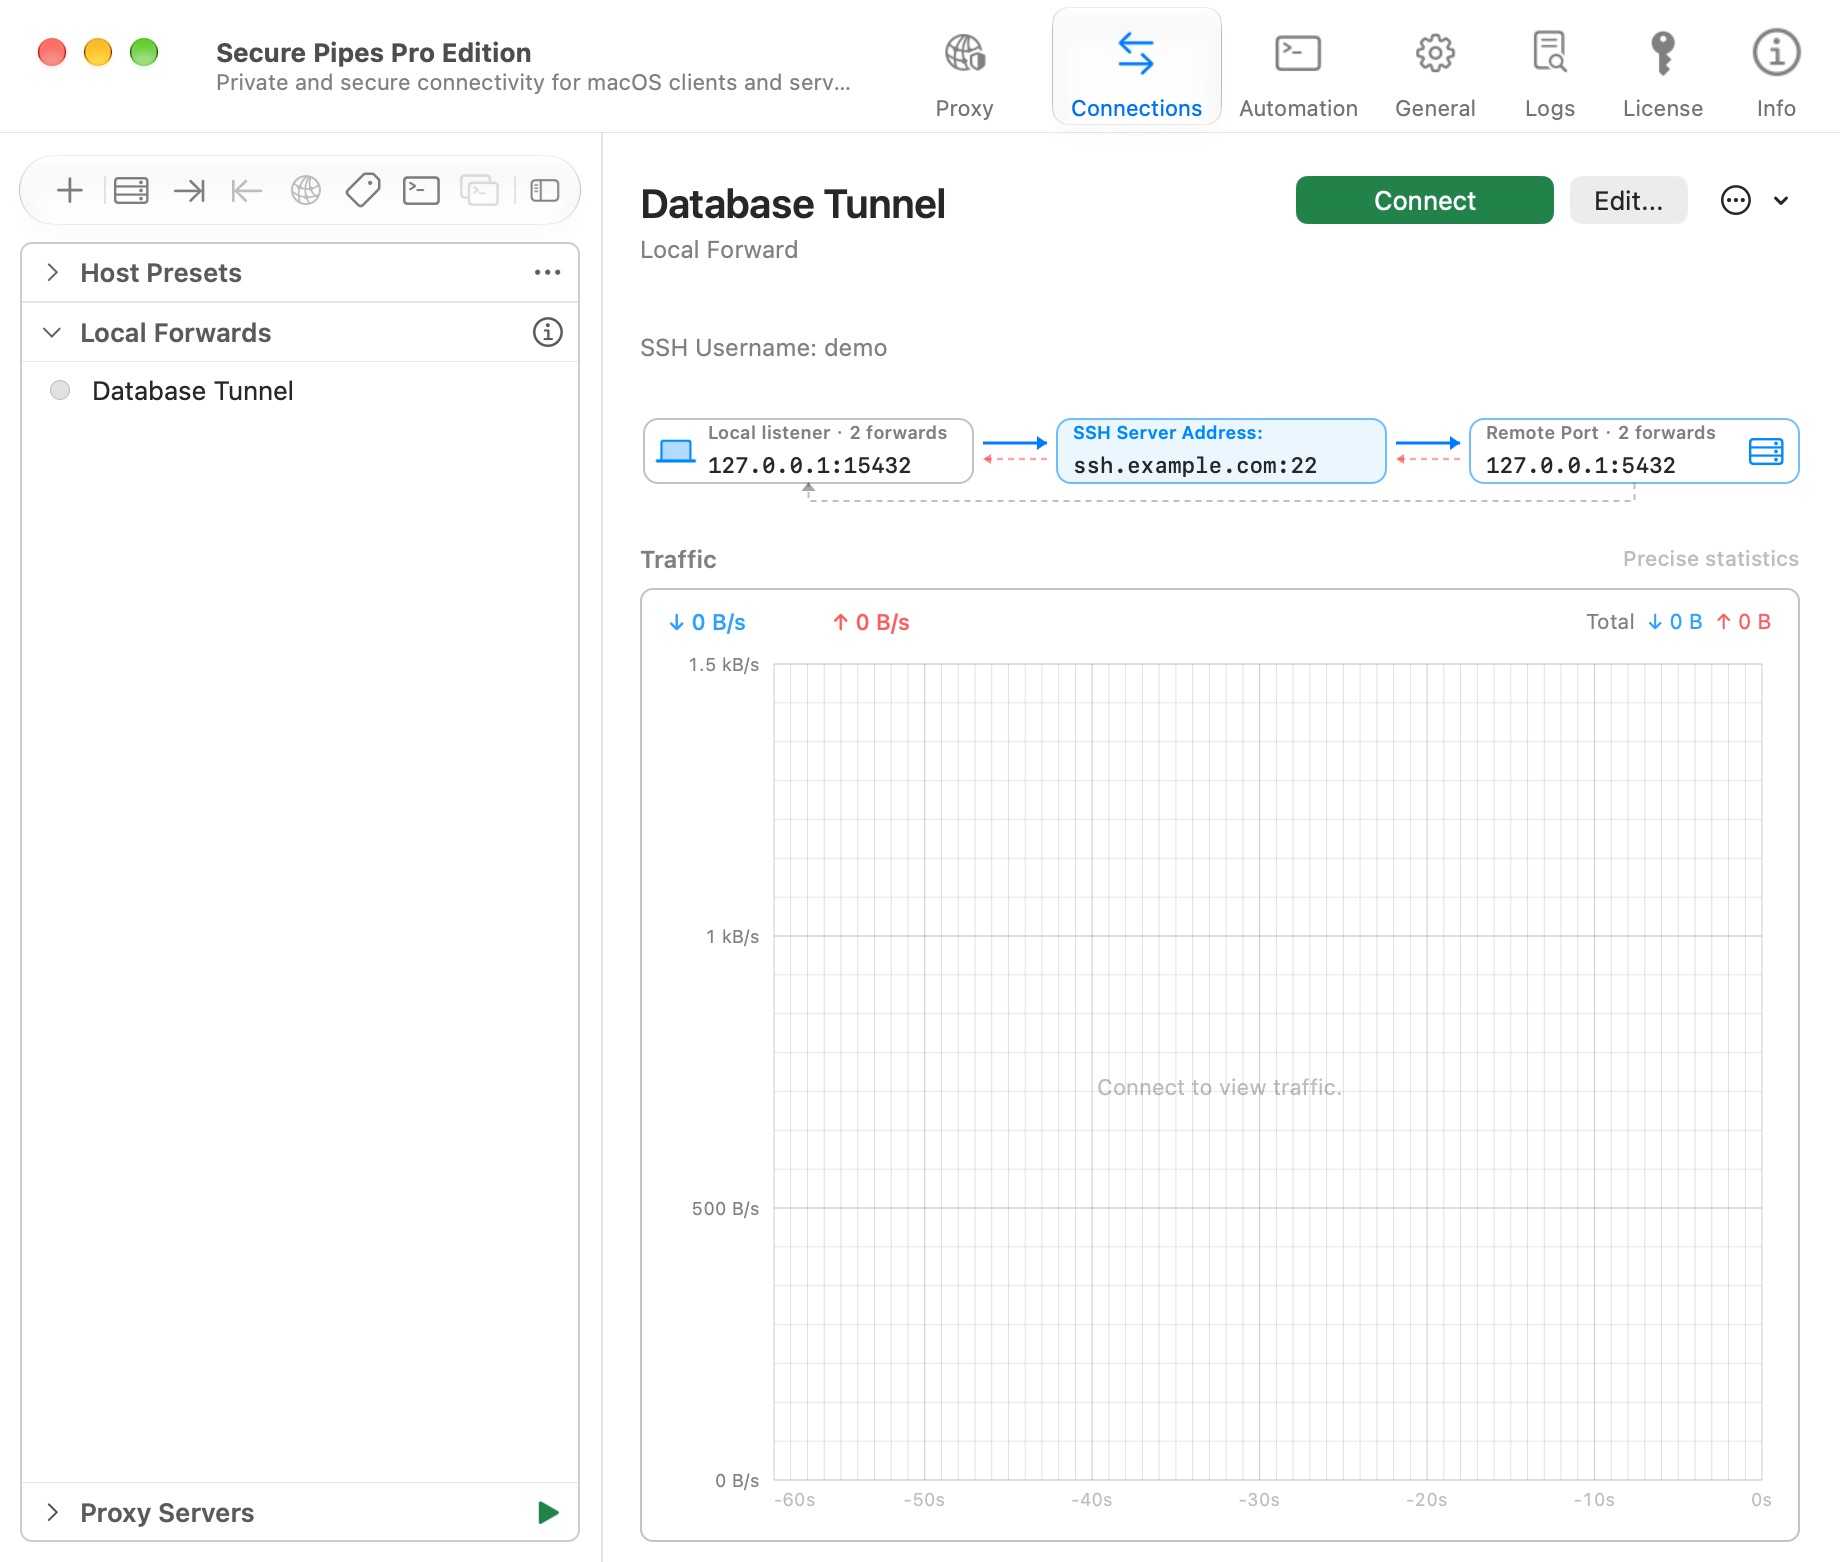Click the Local listener address box
1840x1562 pixels.
pyautogui.click(x=808, y=451)
